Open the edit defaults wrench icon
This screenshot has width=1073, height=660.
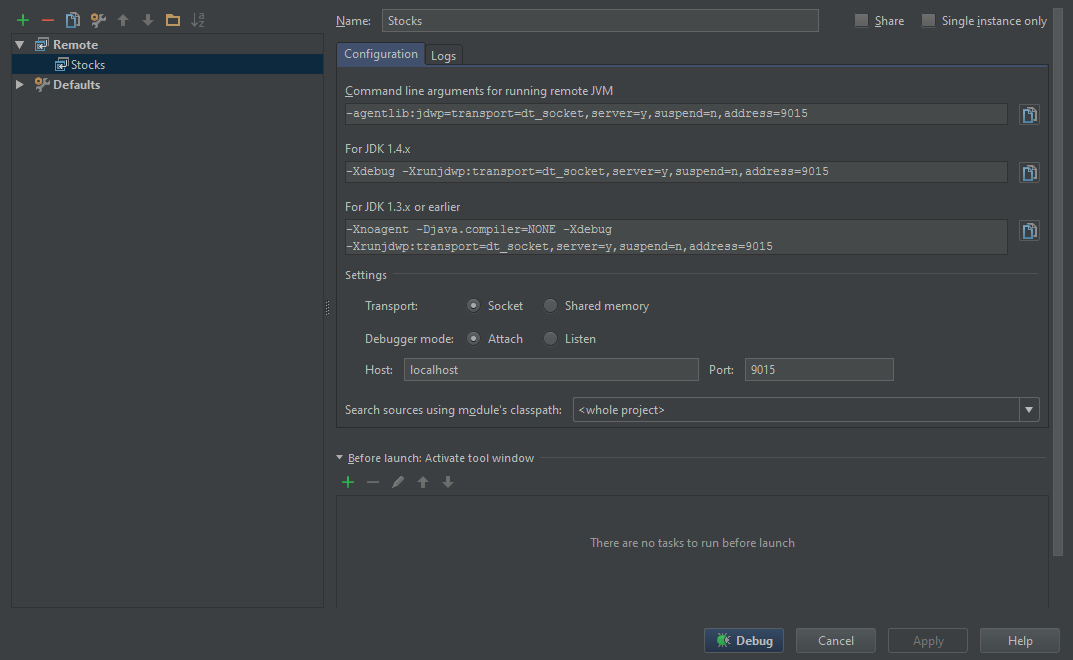coord(98,20)
